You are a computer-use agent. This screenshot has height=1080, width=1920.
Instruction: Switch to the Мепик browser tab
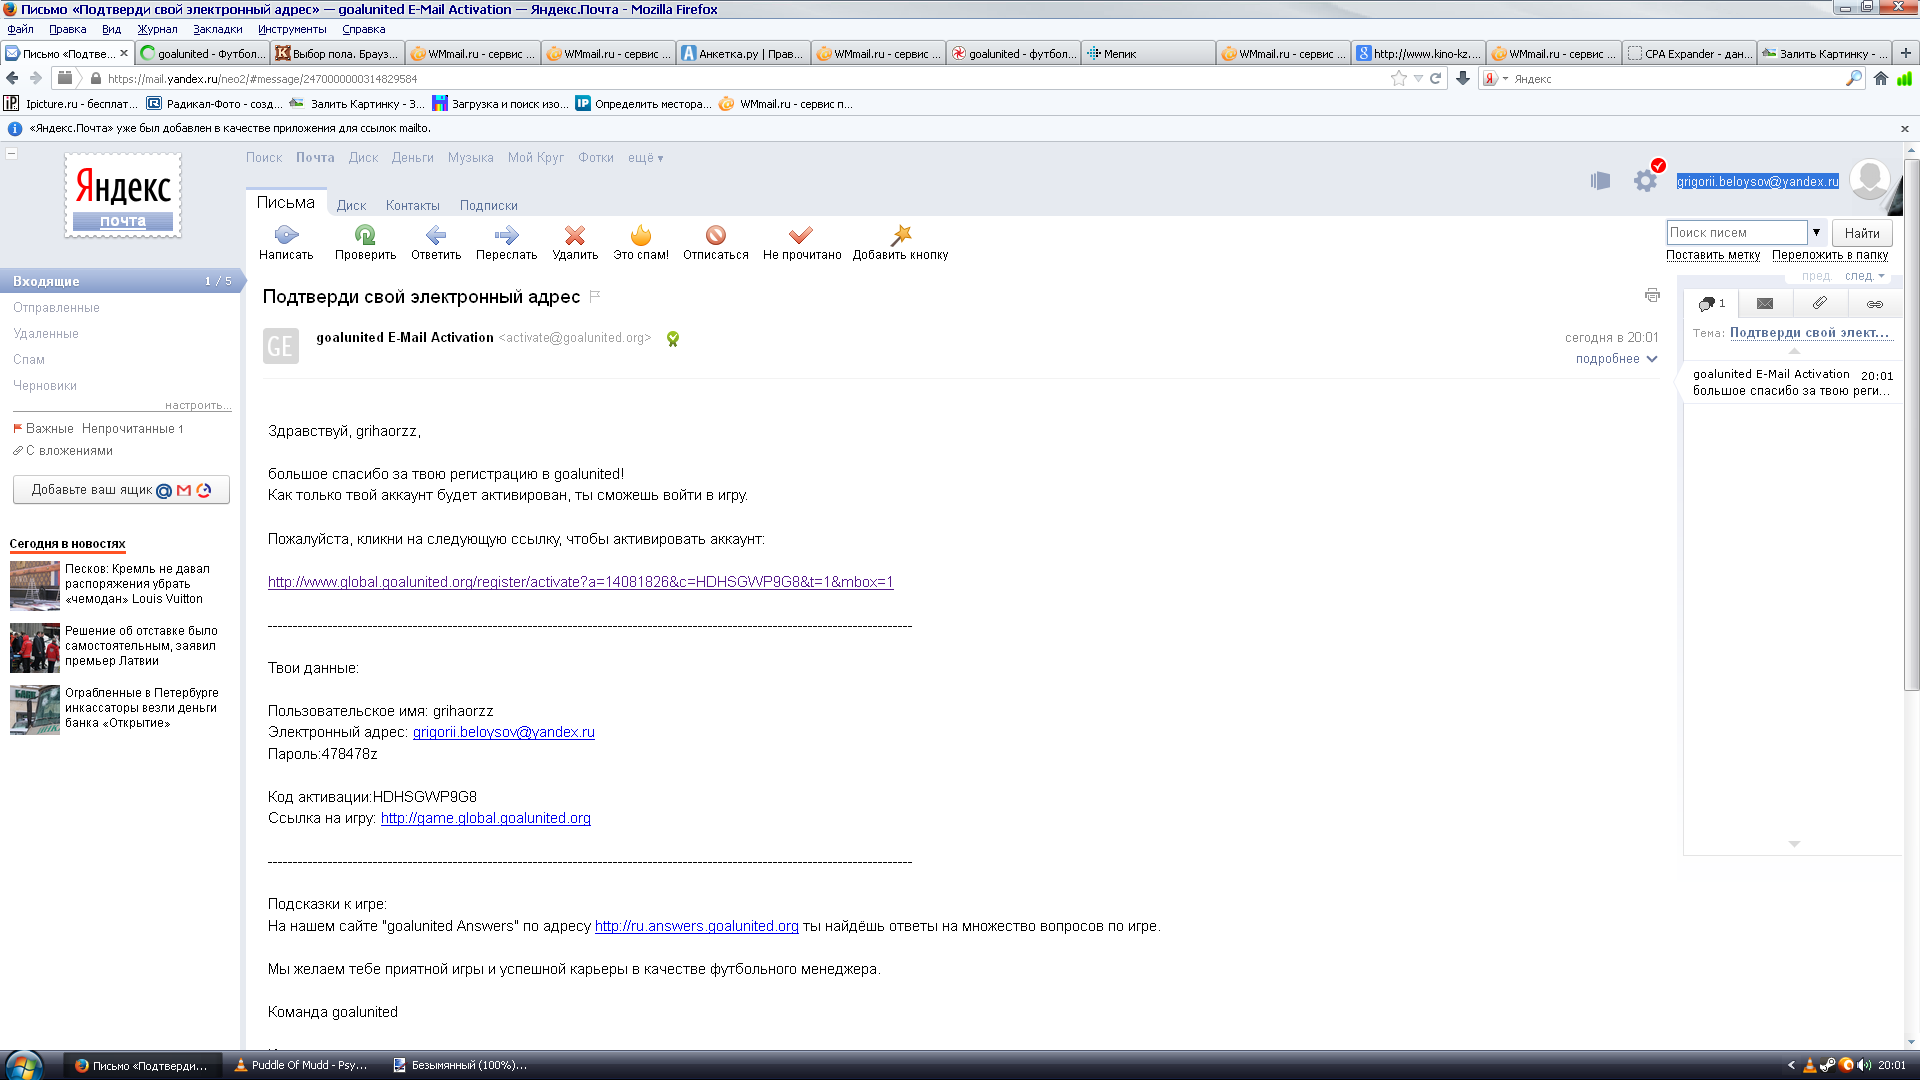[1148, 53]
